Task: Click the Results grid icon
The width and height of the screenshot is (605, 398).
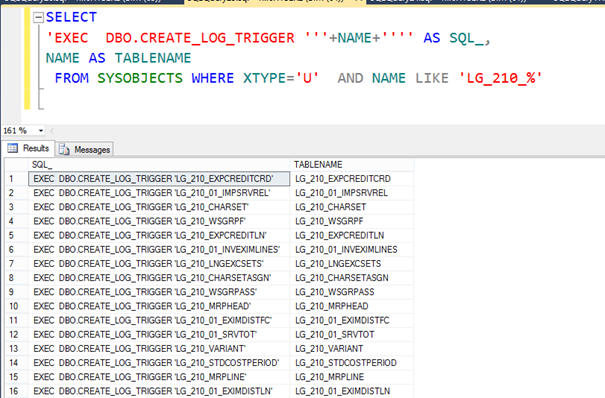Action: tap(13, 148)
